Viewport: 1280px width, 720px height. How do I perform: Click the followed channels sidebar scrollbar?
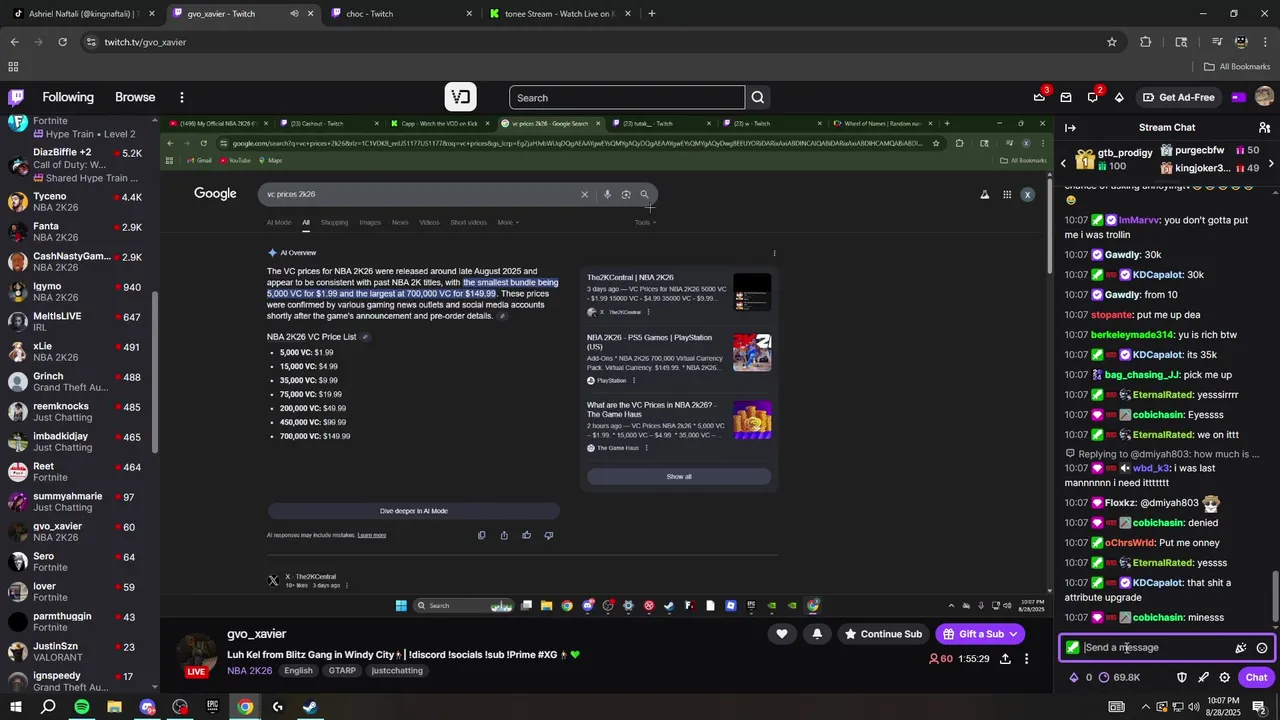tap(155, 370)
